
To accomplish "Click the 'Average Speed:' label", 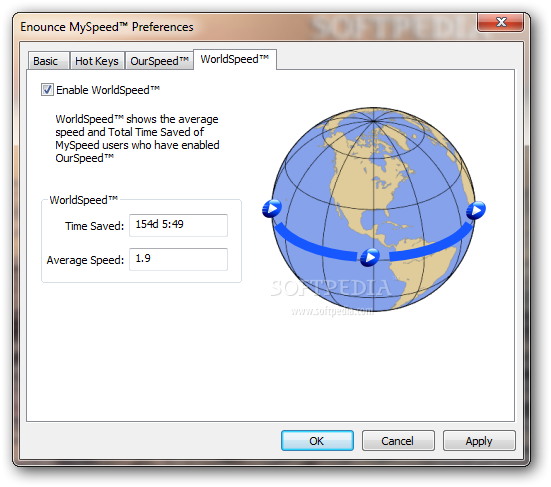I will 85,260.
